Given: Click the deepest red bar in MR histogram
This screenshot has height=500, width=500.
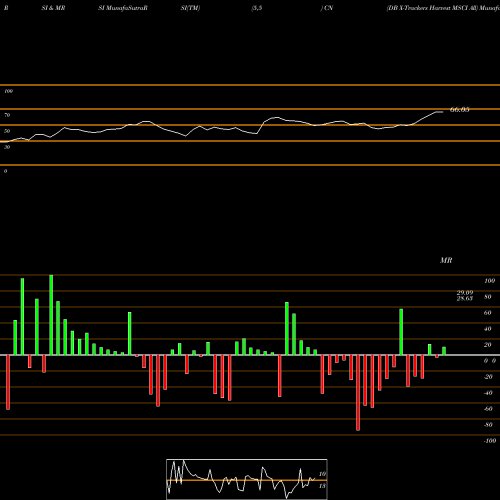Looking at the screenshot, I should pos(358,393).
